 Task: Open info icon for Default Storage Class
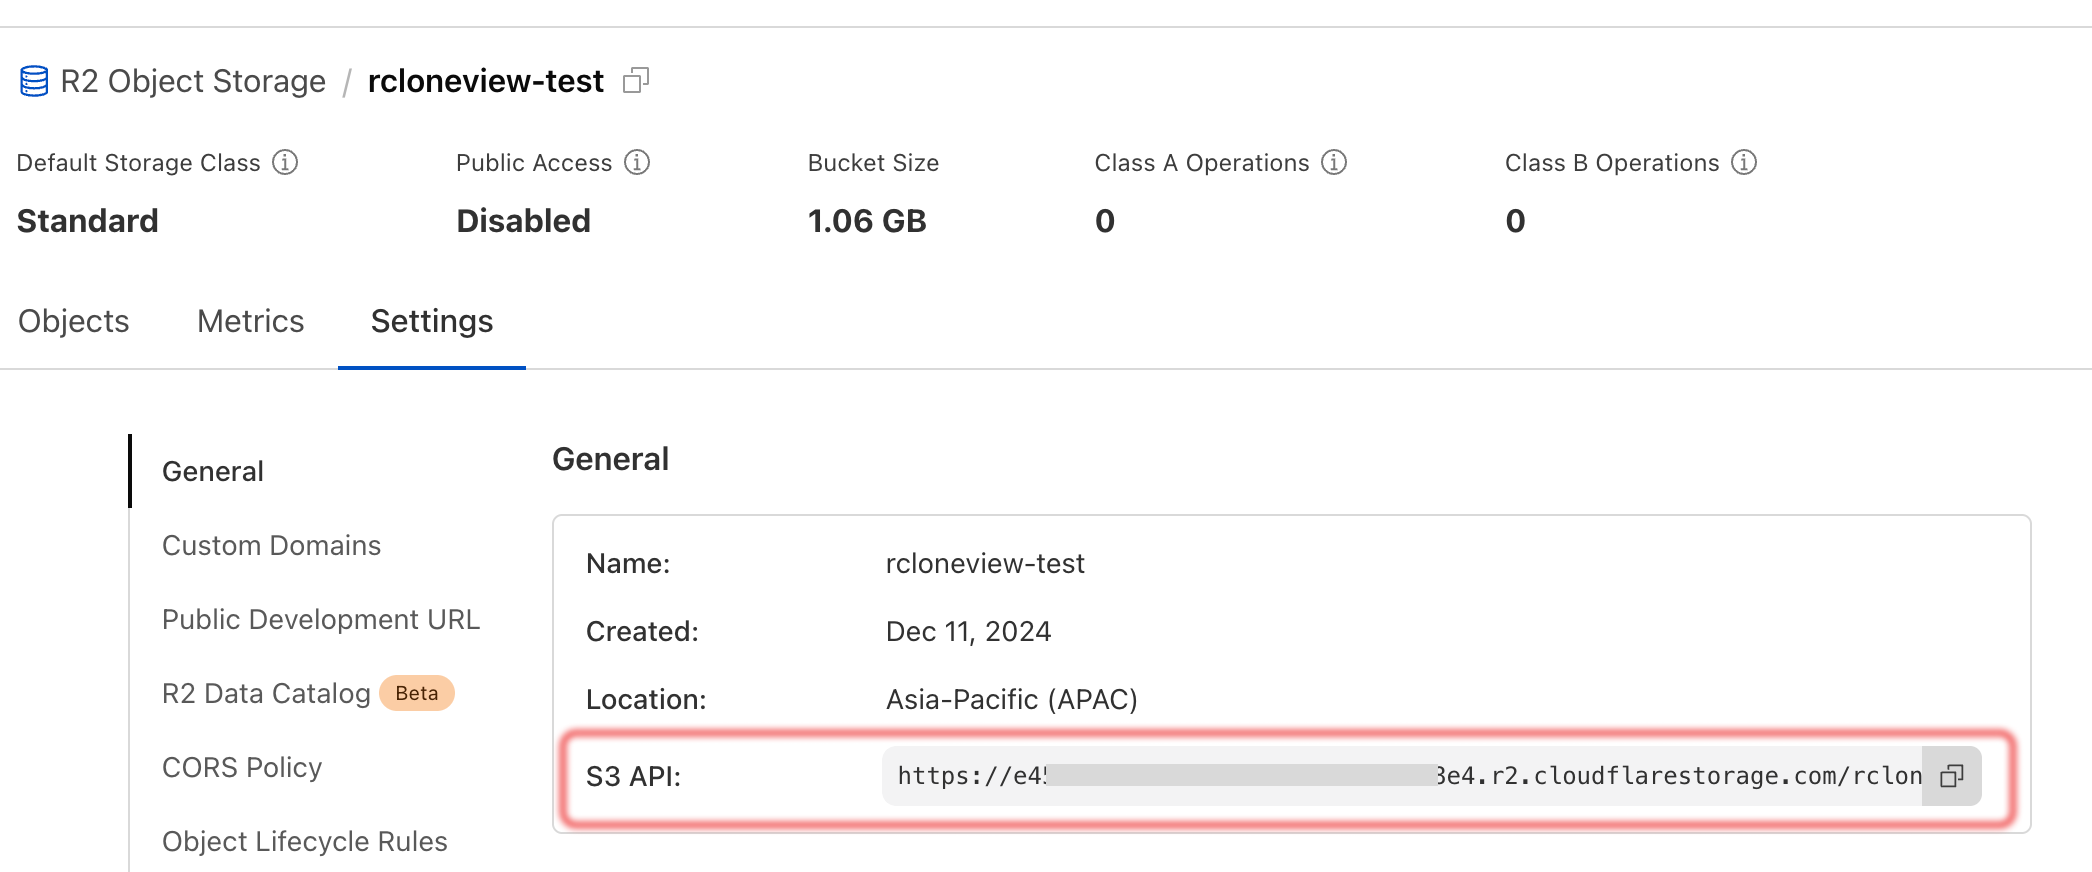pos(285,162)
